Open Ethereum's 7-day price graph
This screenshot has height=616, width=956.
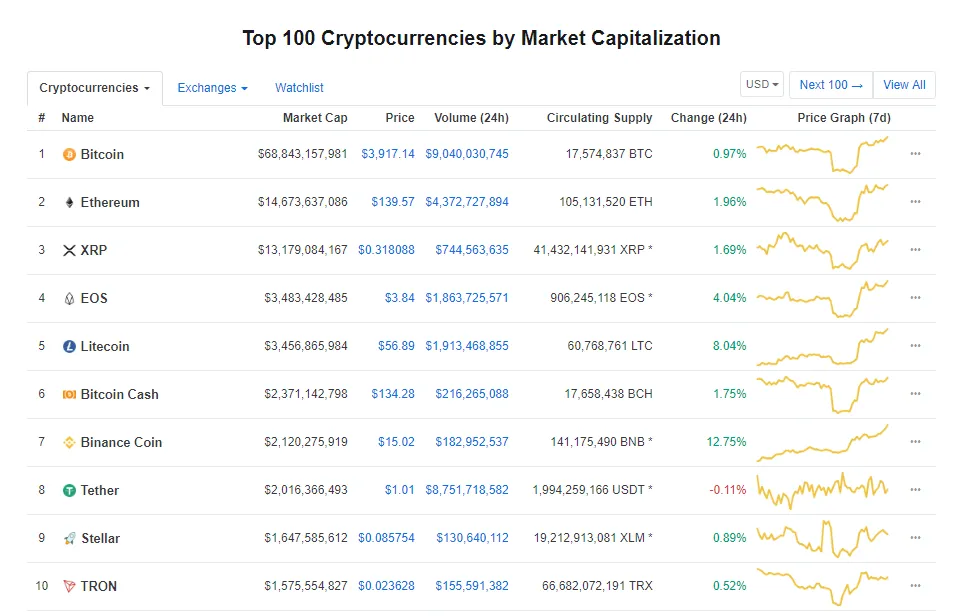tap(822, 202)
